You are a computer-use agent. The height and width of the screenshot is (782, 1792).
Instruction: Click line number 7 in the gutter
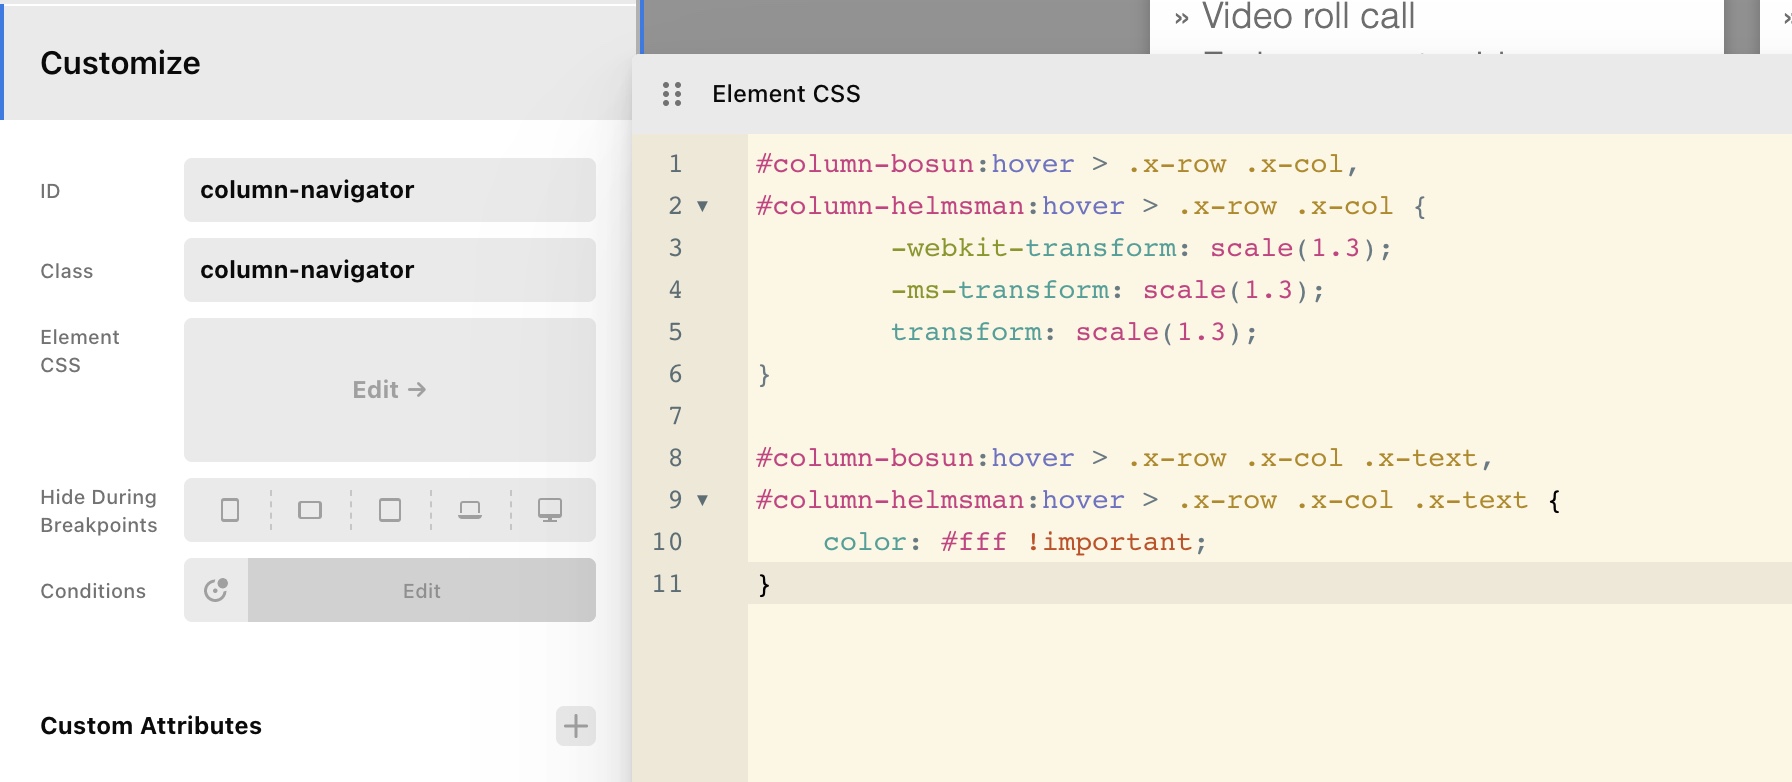(676, 416)
